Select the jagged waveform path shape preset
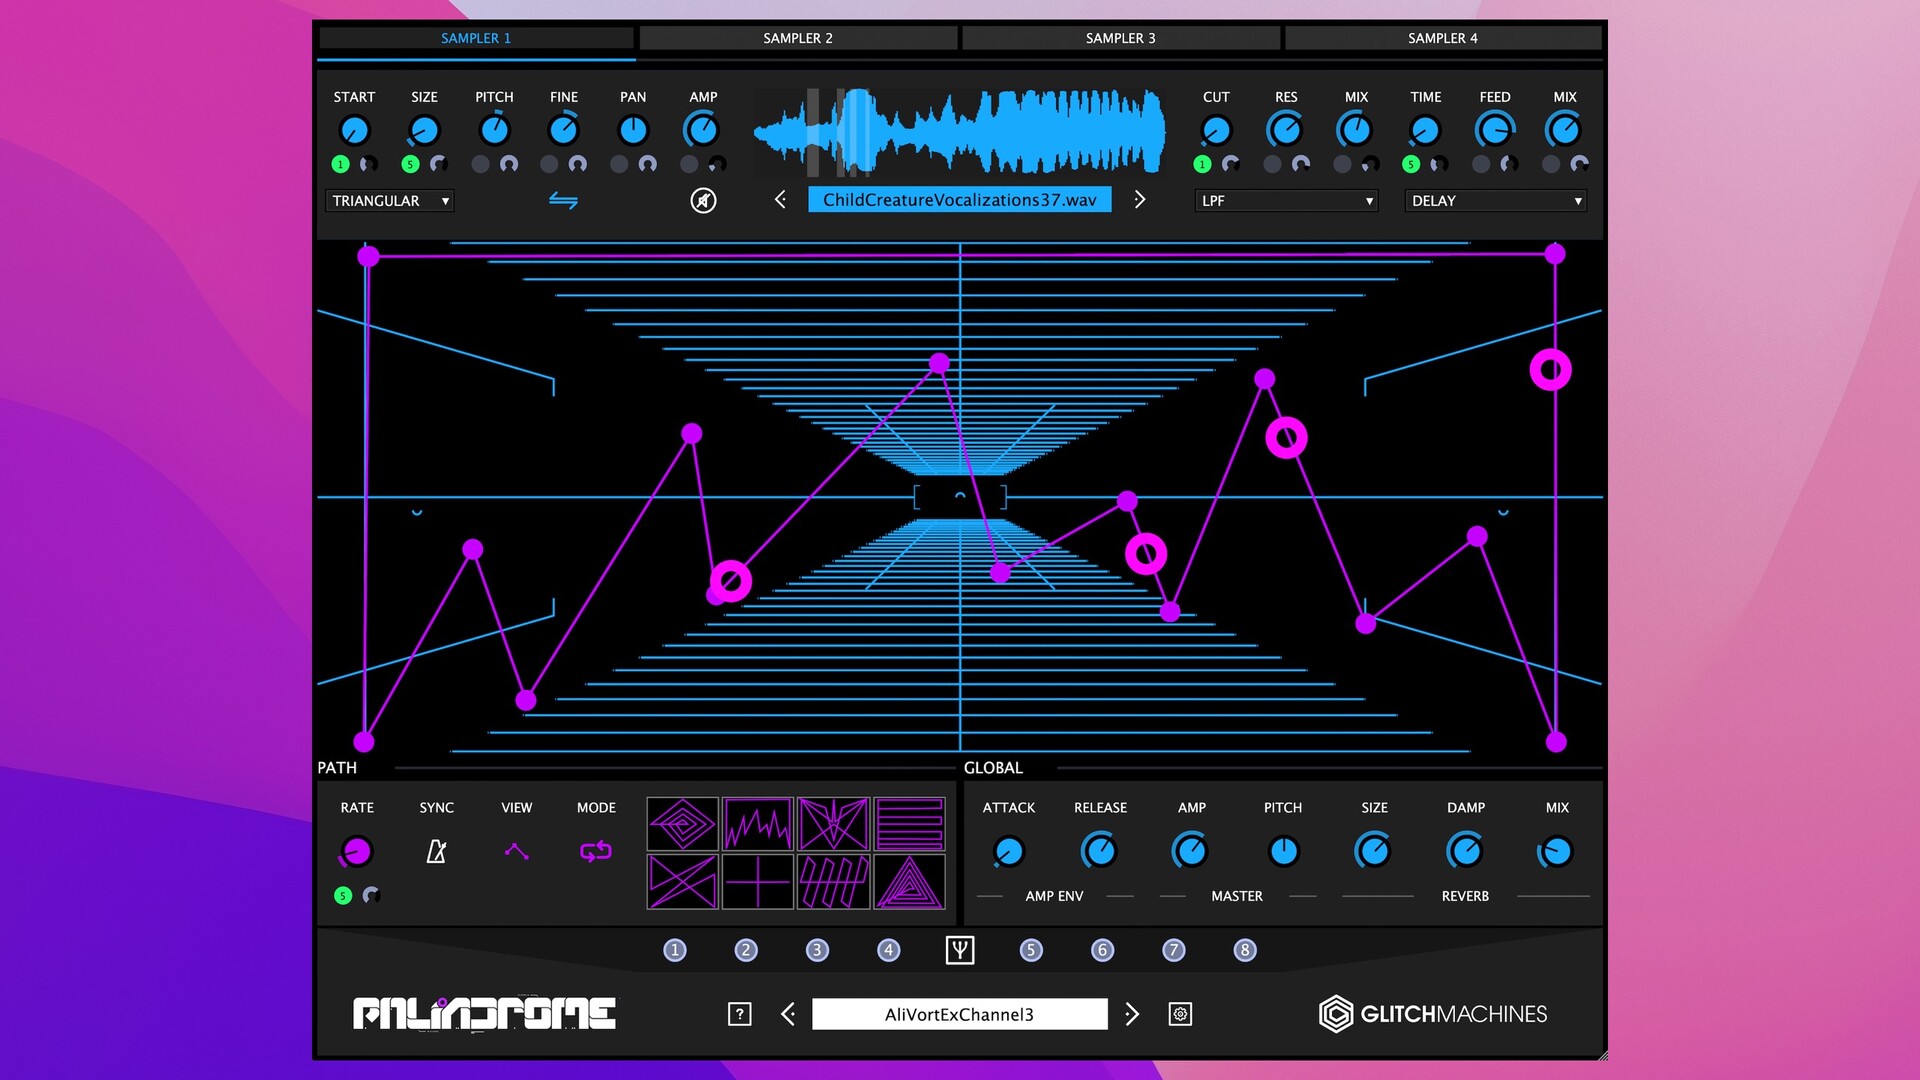The height and width of the screenshot is (1080, 1920). [x=758, y=823]
